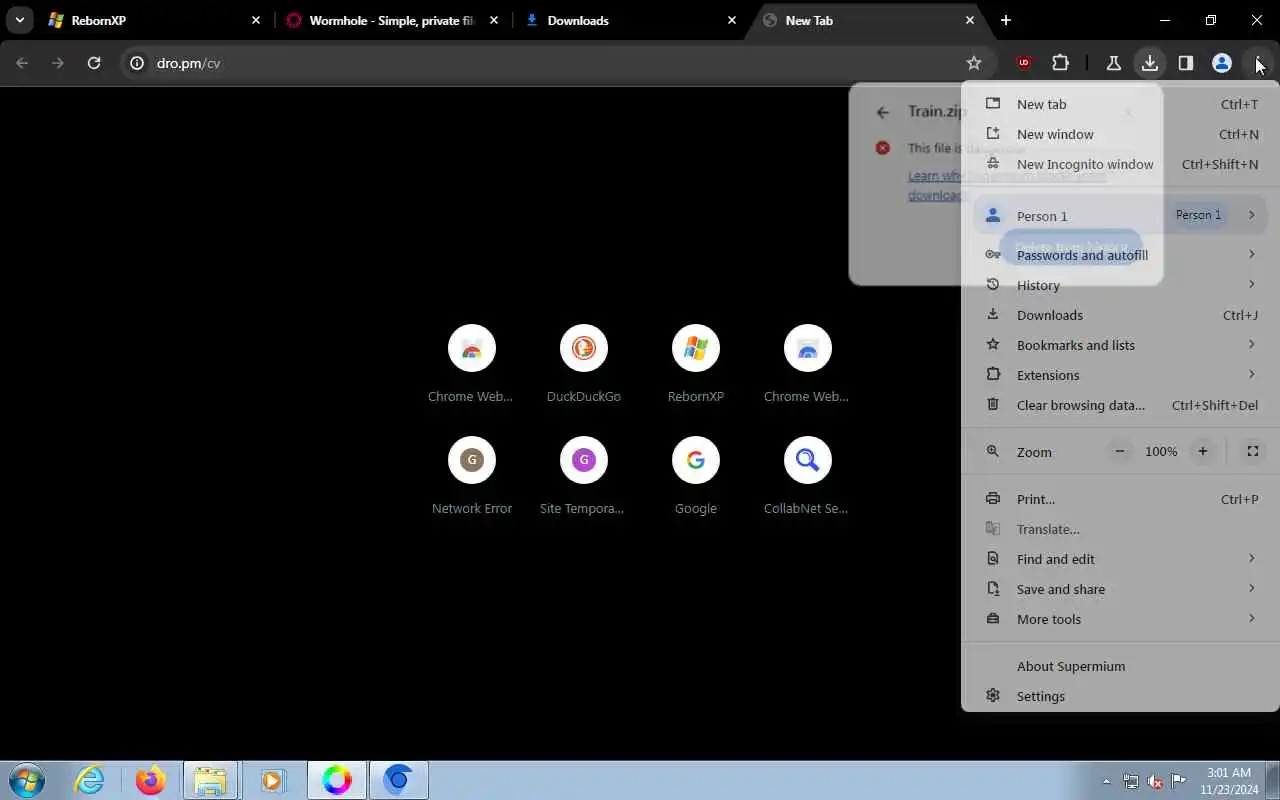
Task: Open File Explorer from taskbar
Action: pyautogui.click(x=210, y=780)
